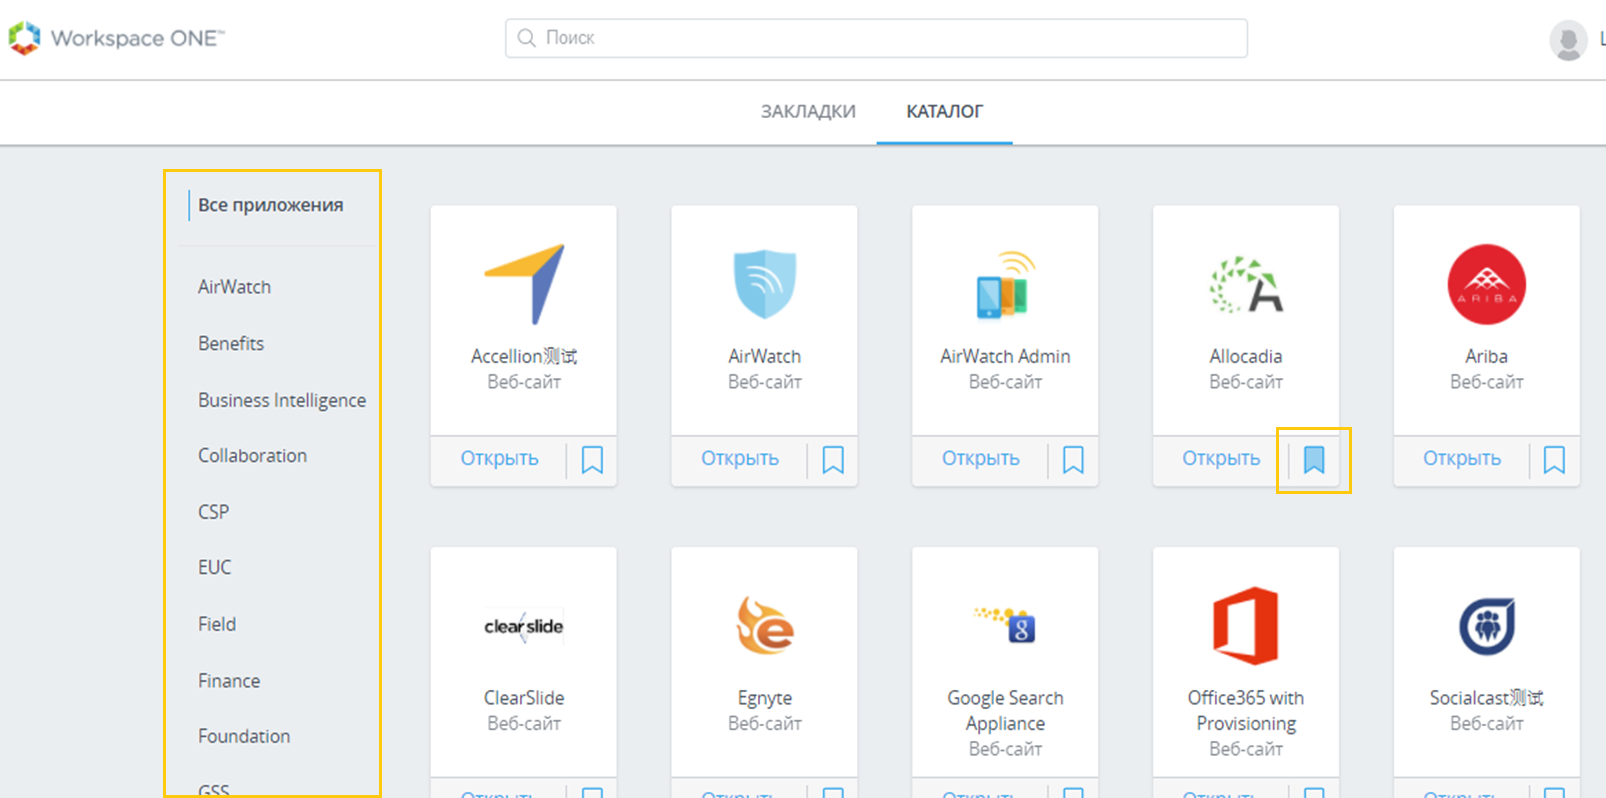Select the Benefits category
This screenshot has height=798, width=1606.
click(231, 343)
